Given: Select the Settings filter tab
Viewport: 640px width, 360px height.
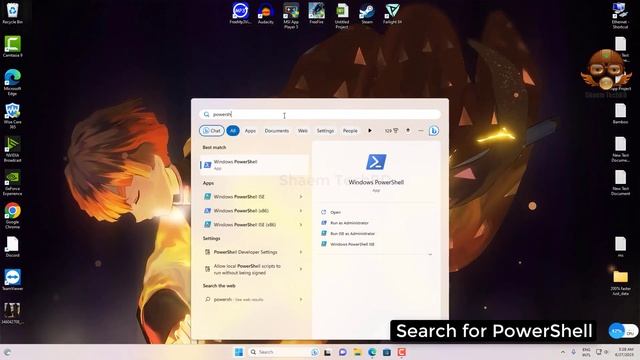Looking at the screenshot, I should tap(325, 131).
